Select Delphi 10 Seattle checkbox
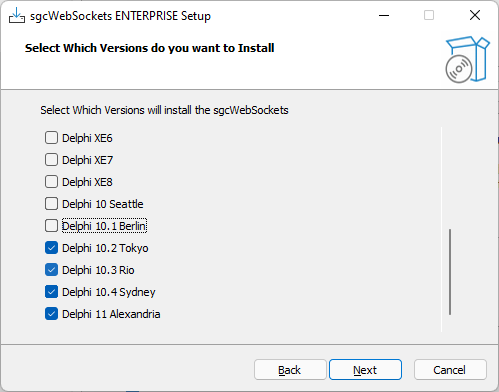499x392 pixels. click(x=51, y=204)
